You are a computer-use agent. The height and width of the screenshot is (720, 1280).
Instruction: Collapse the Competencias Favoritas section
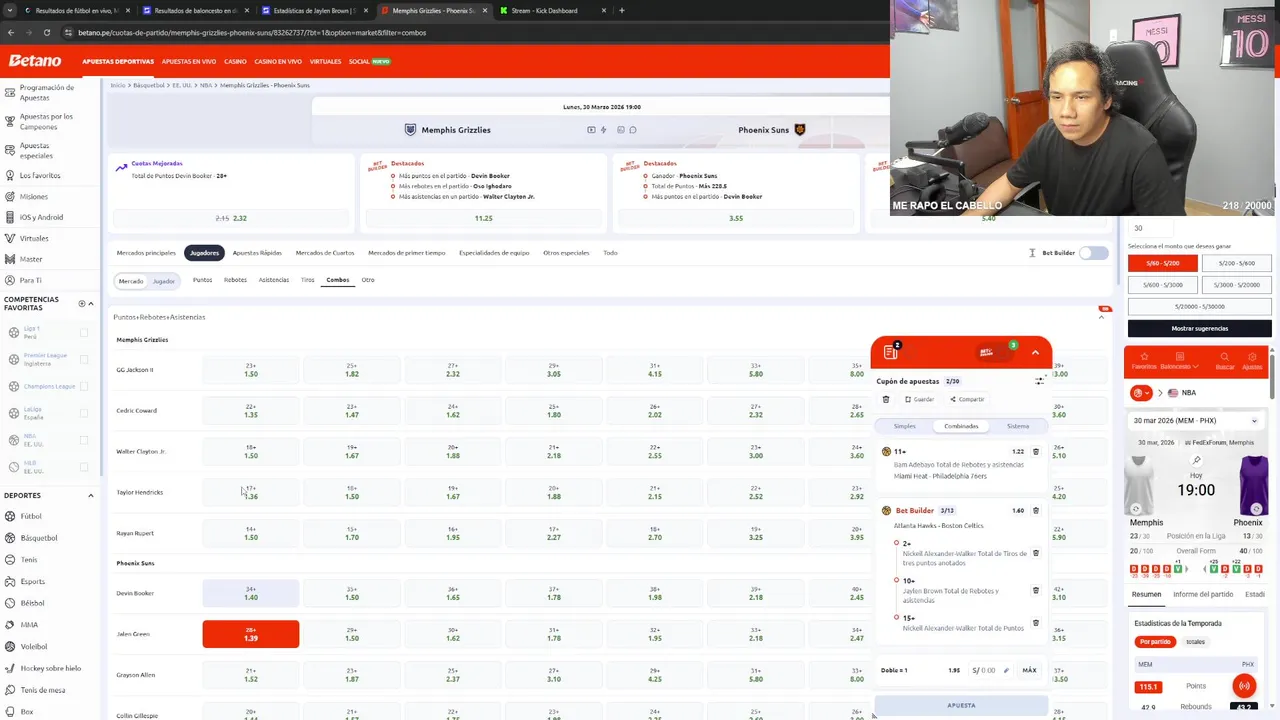(91, 303)
